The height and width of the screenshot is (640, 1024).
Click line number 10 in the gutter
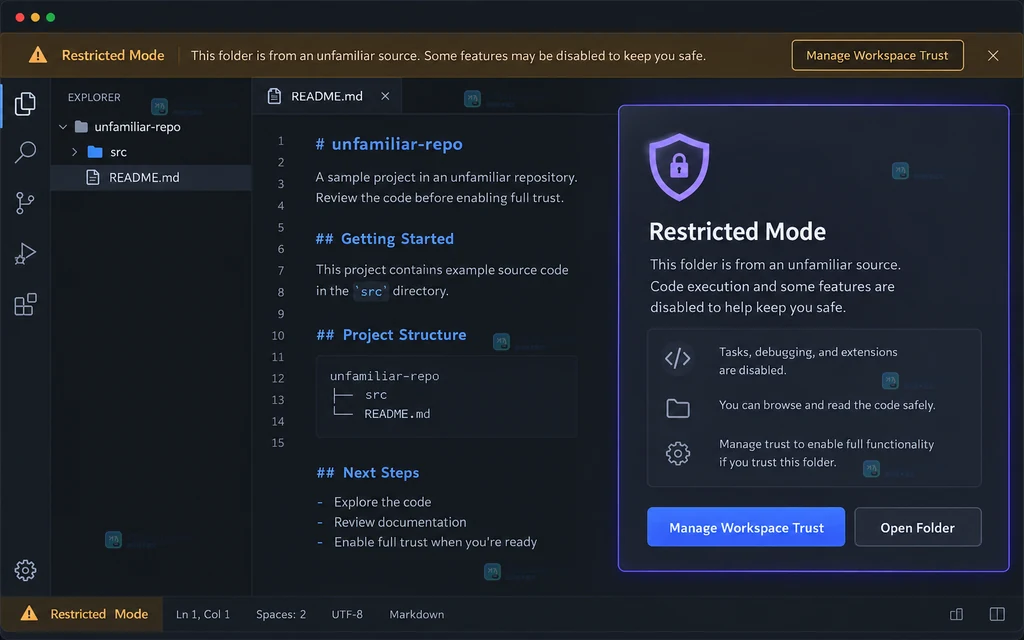[x=278, y=335]
